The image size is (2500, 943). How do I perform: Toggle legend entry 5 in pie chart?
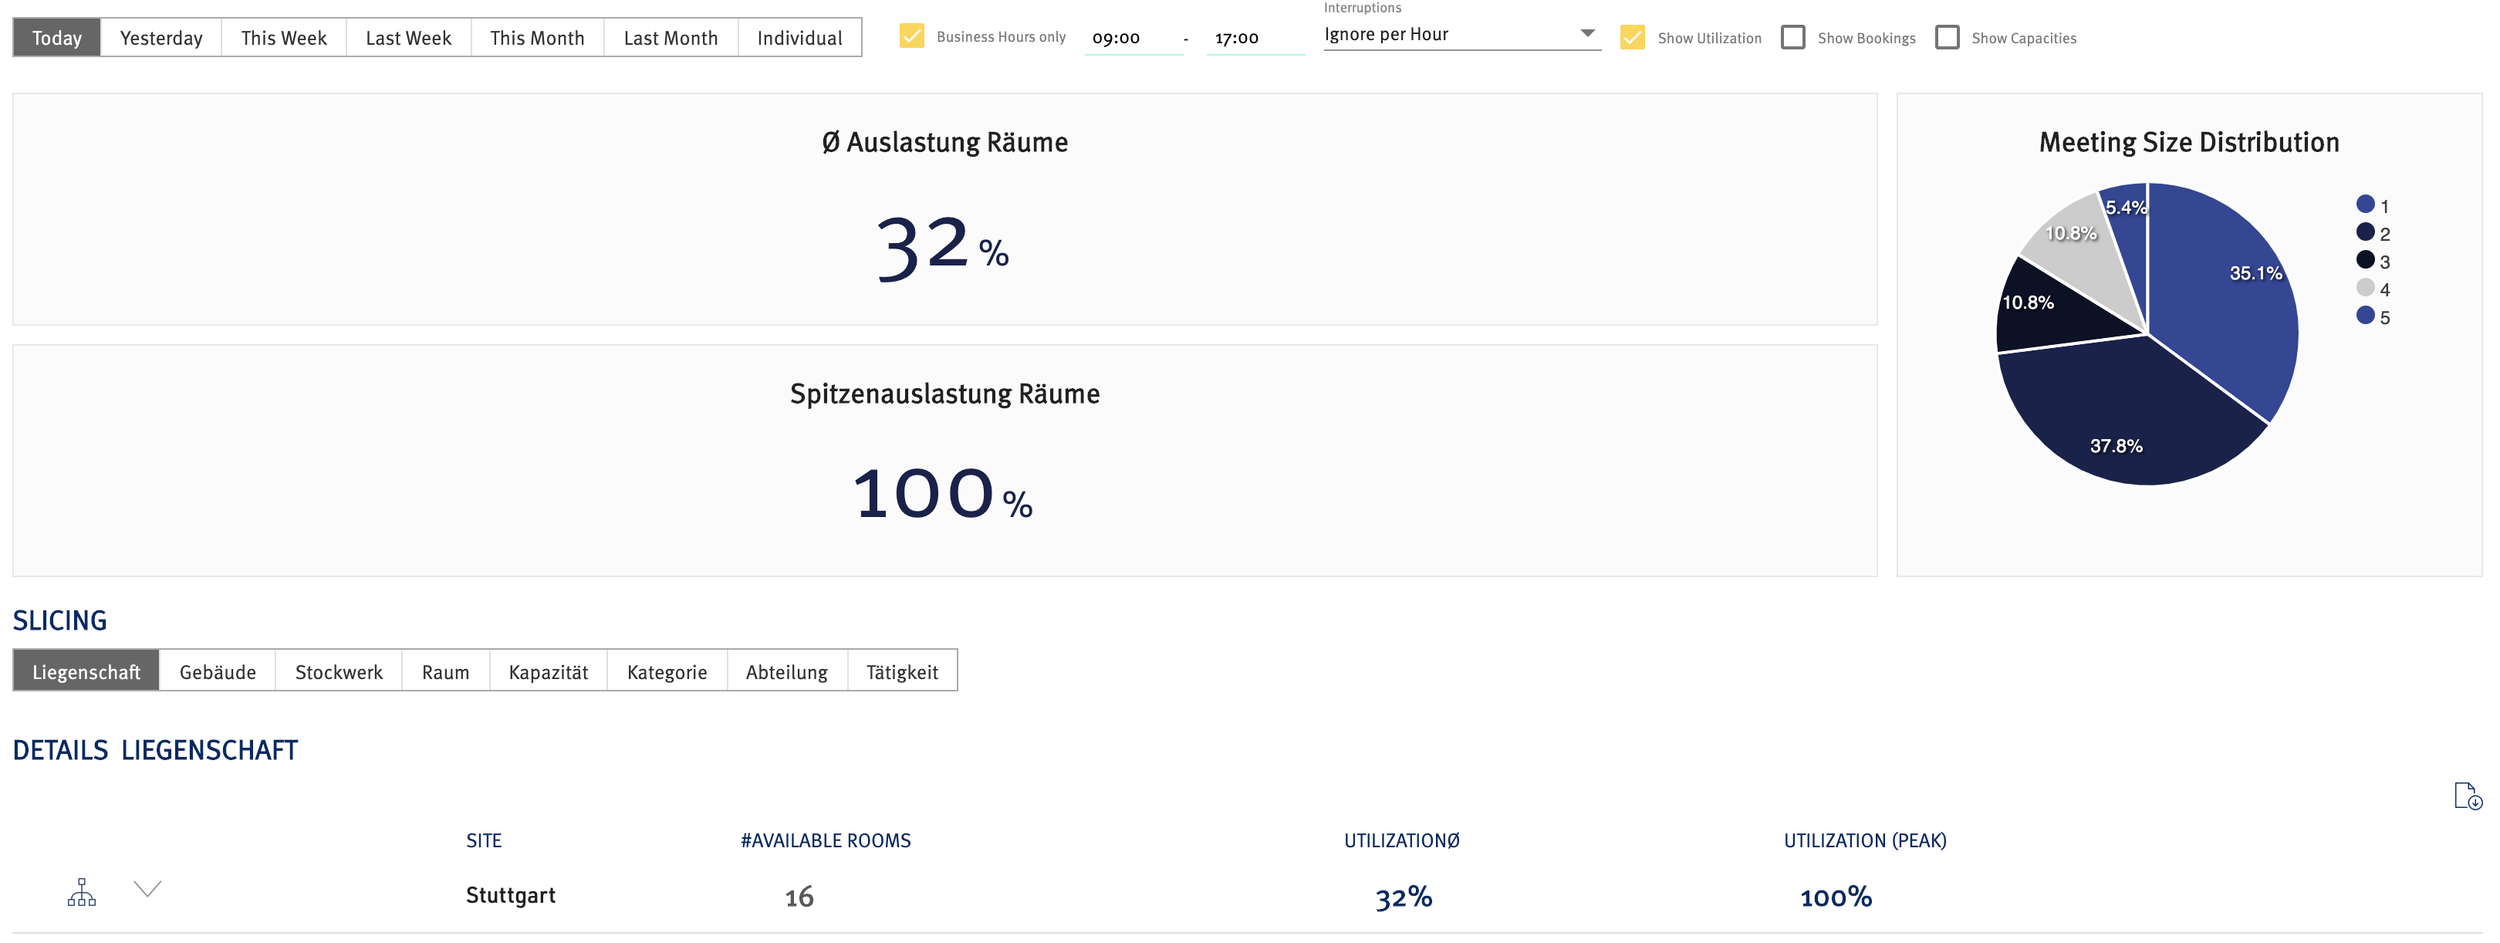pos(2373,317)
